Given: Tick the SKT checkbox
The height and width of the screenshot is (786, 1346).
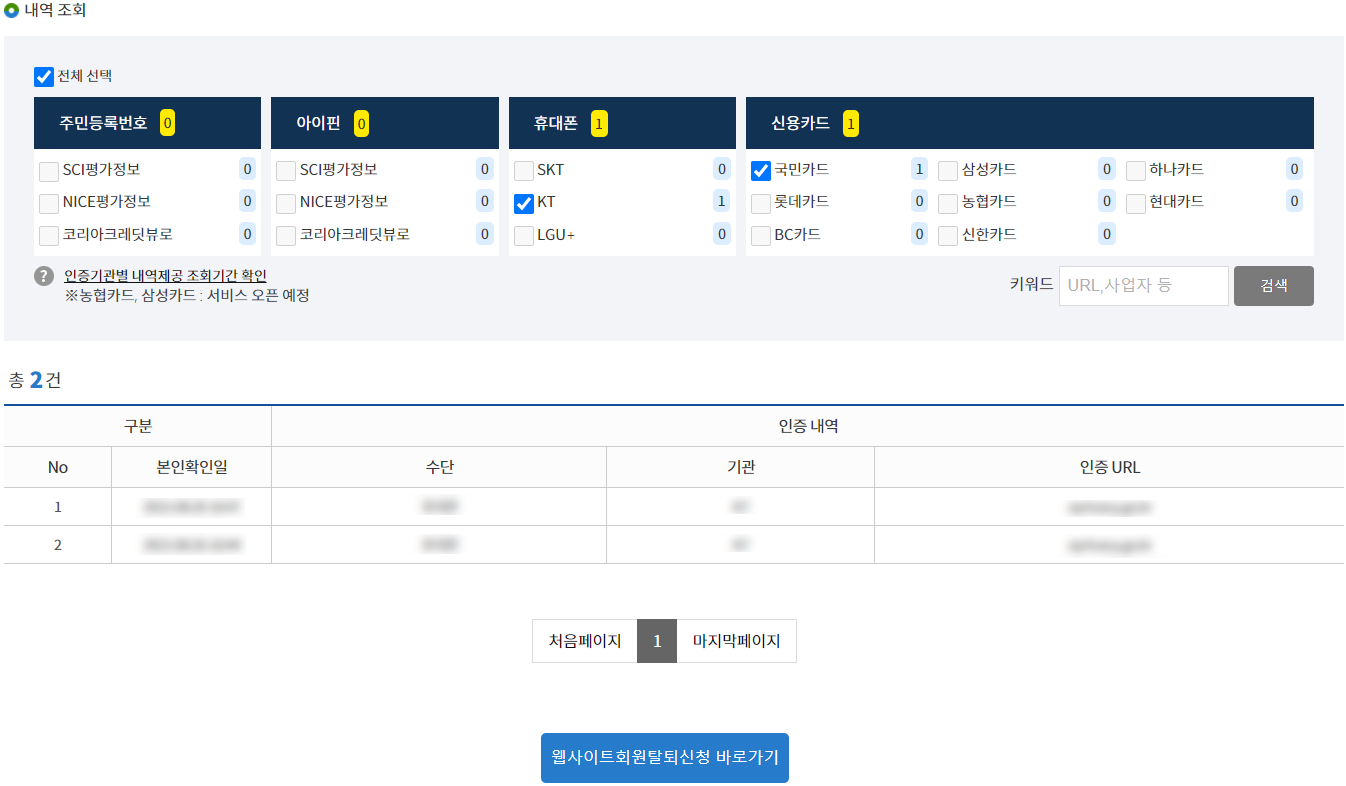Looking at the screenshot, I should point(524,171).
